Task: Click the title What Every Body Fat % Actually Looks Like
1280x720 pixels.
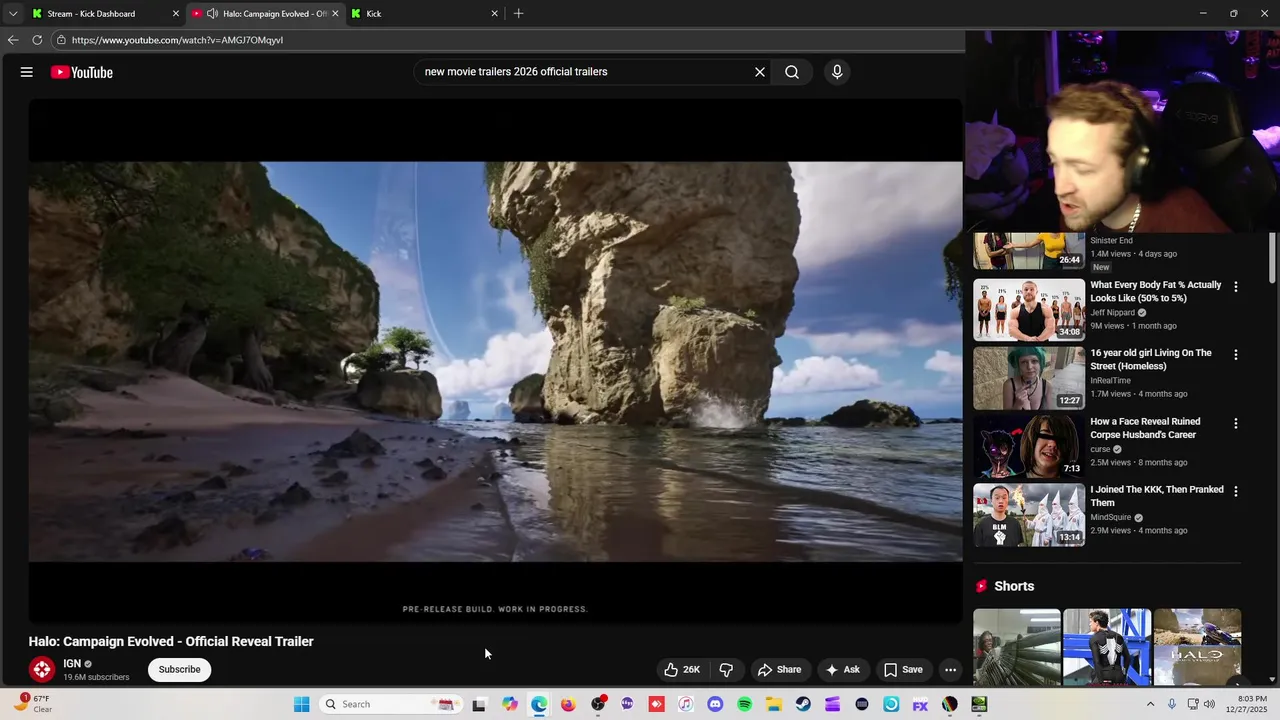Action: [x=1155, y=291]
